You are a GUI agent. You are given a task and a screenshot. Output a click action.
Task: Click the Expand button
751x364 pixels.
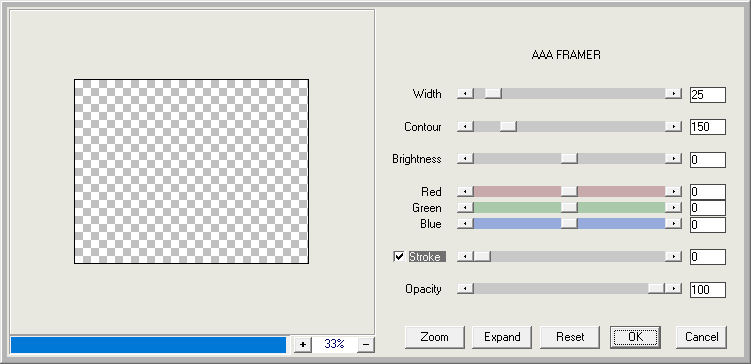pos(502,337)
